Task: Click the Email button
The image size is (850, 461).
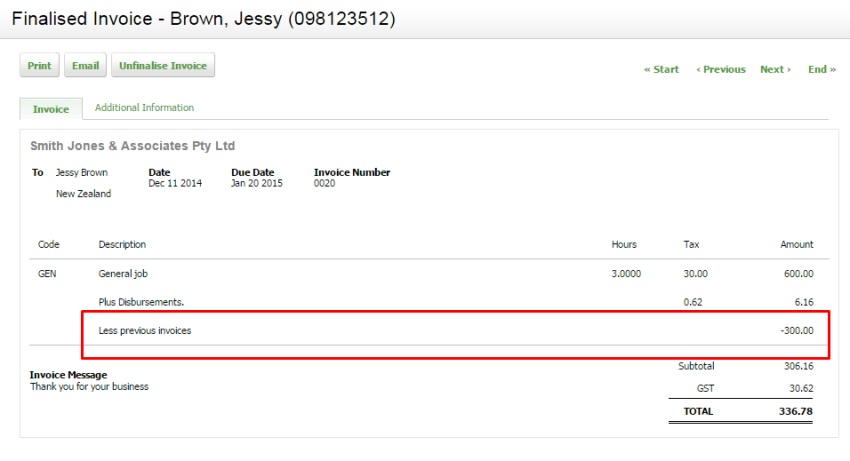Action: tap(85, 65)
